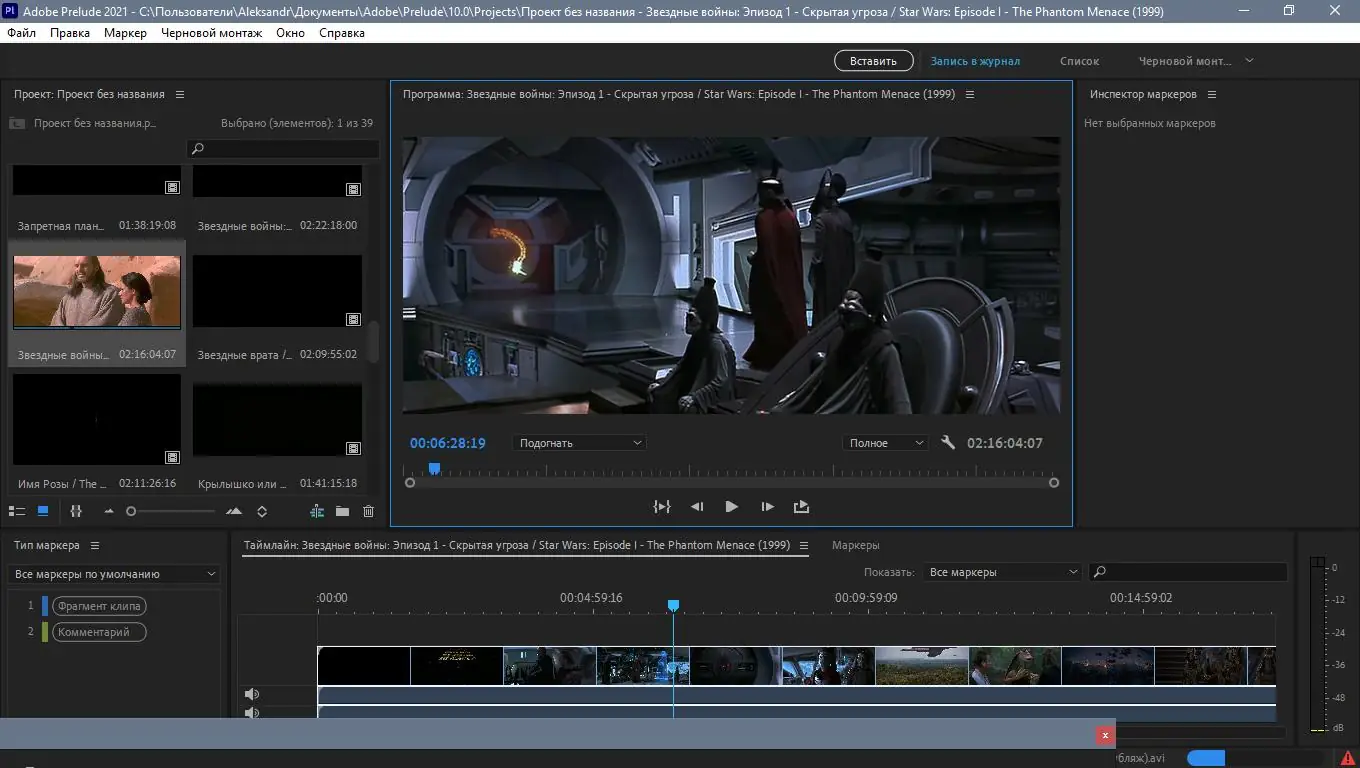Open the 'Маркер' menu
Viewport: 1360px width, 768px height.
pos(125,33)
